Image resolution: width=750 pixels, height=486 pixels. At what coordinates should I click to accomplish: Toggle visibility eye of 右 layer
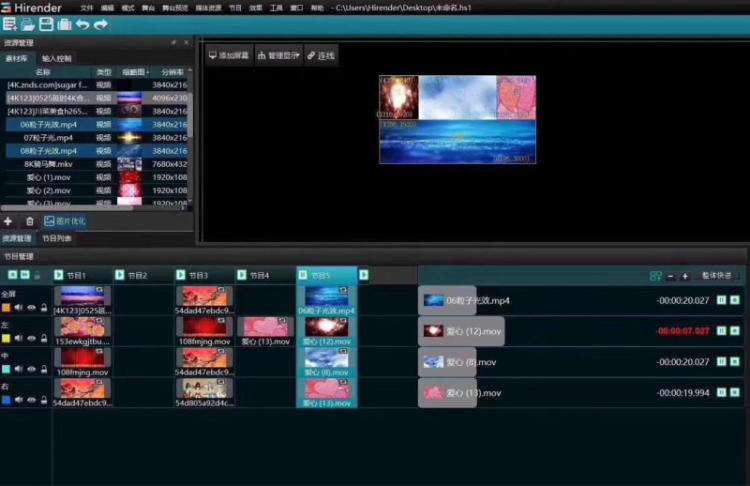point(32,399)
